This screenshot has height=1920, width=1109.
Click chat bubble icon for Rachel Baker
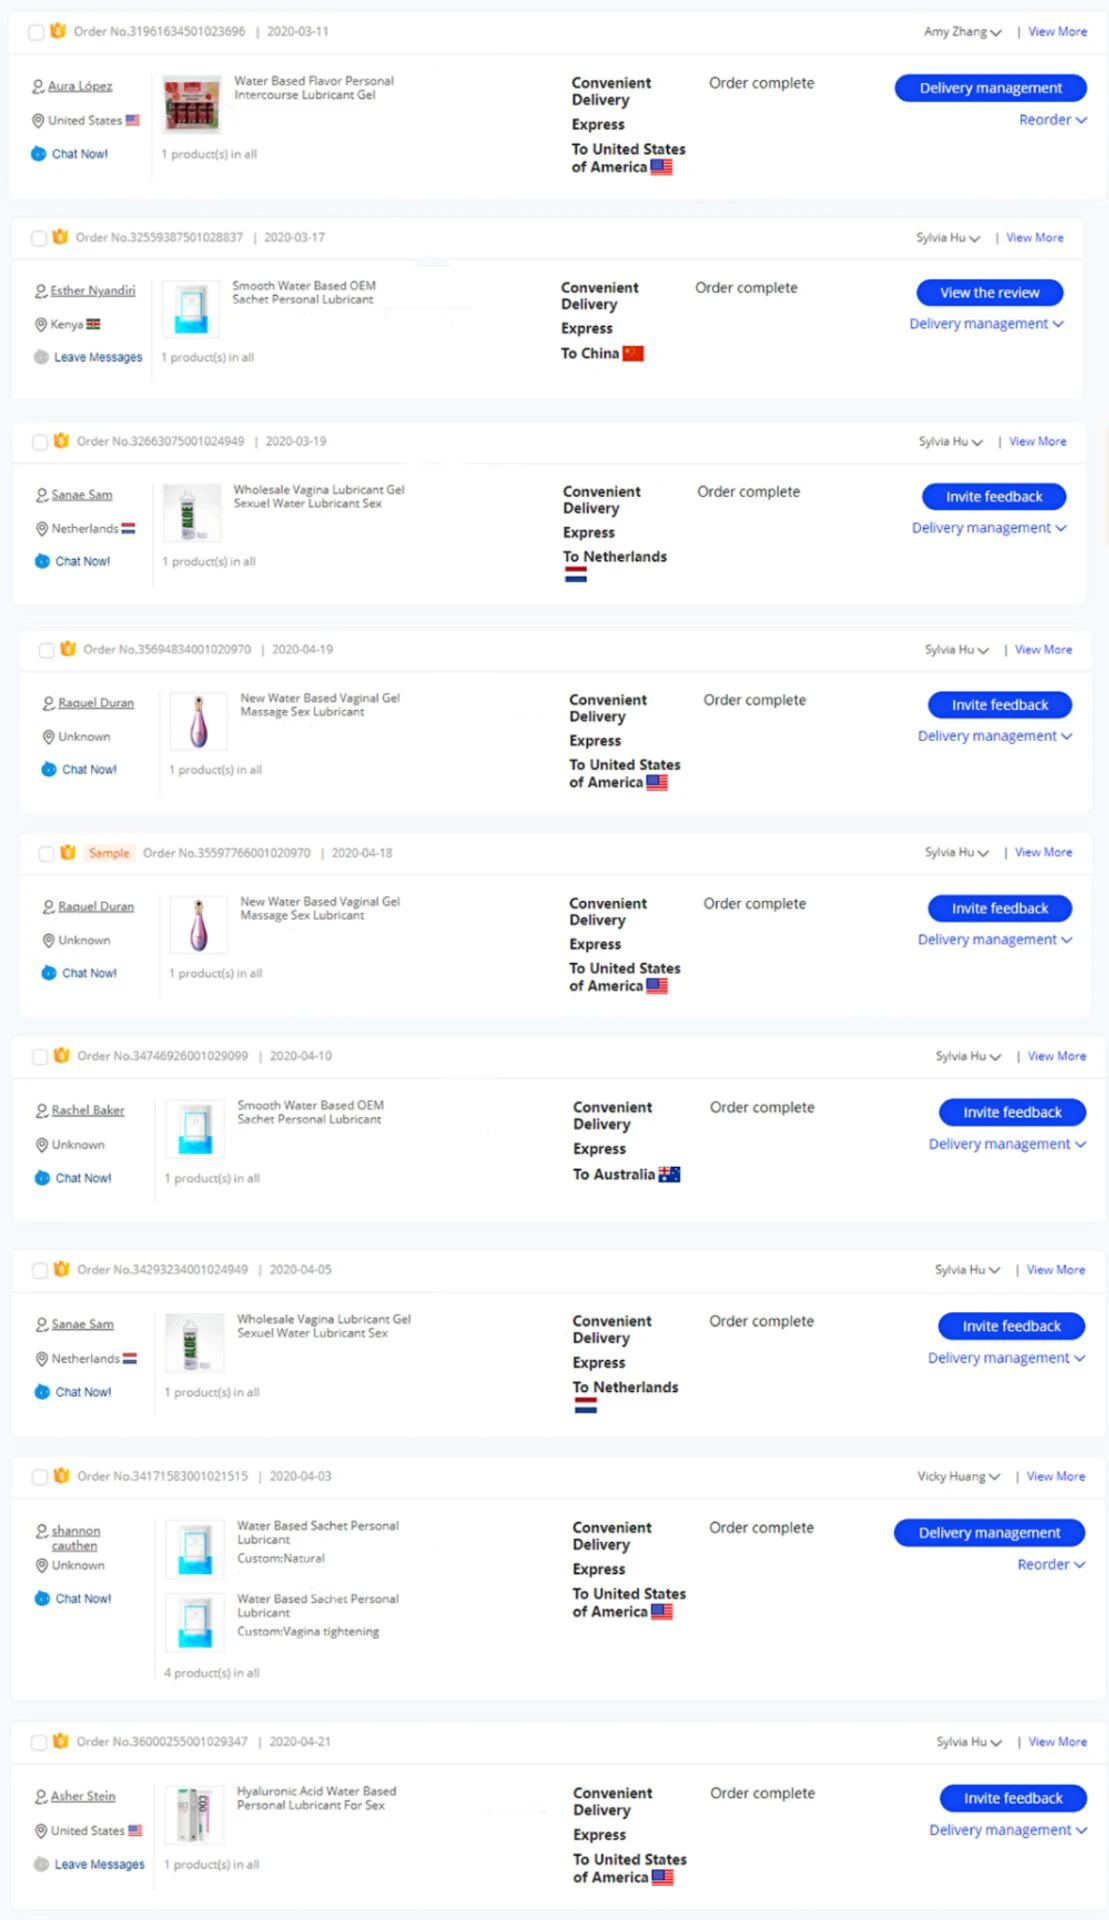tap(42, 1178)
